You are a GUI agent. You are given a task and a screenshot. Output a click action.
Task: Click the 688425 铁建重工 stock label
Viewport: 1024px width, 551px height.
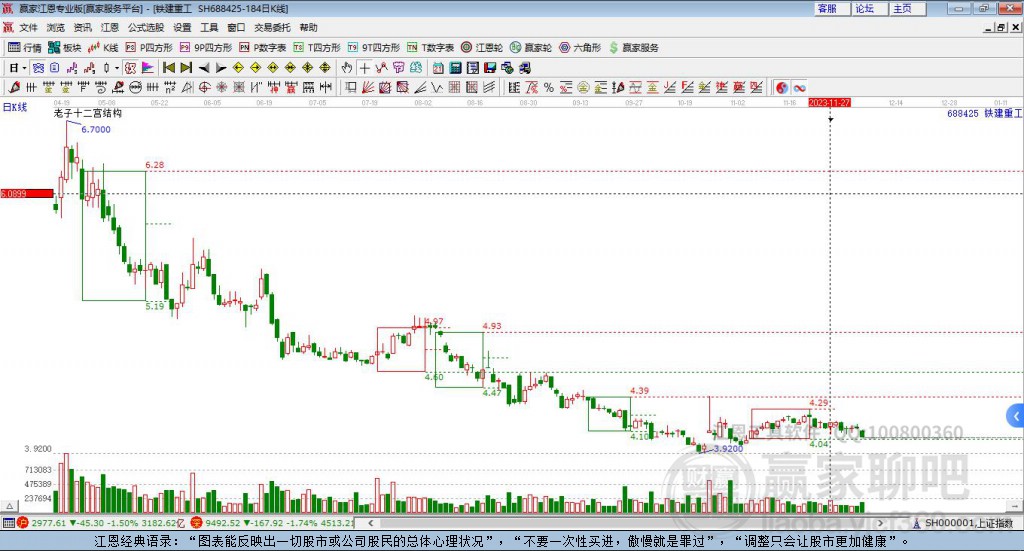[984, 114]
